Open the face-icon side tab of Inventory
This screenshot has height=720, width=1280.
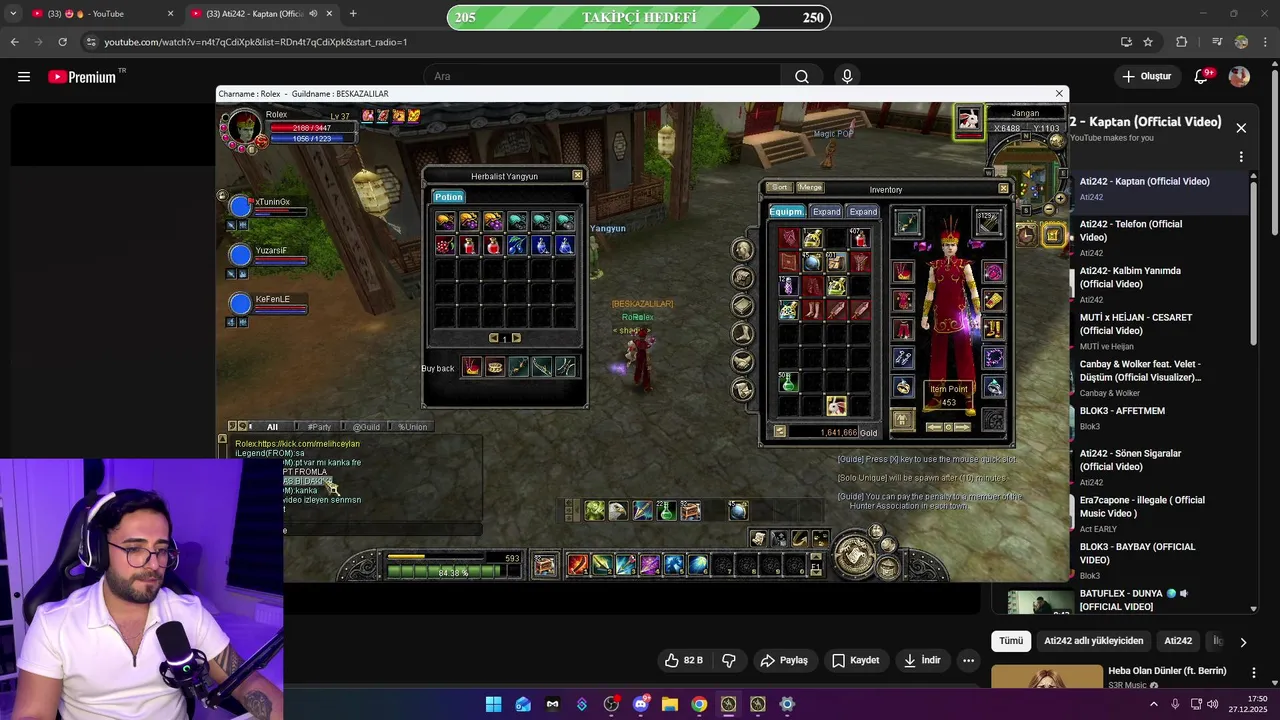pyautogui.click(x=743, y=249)
